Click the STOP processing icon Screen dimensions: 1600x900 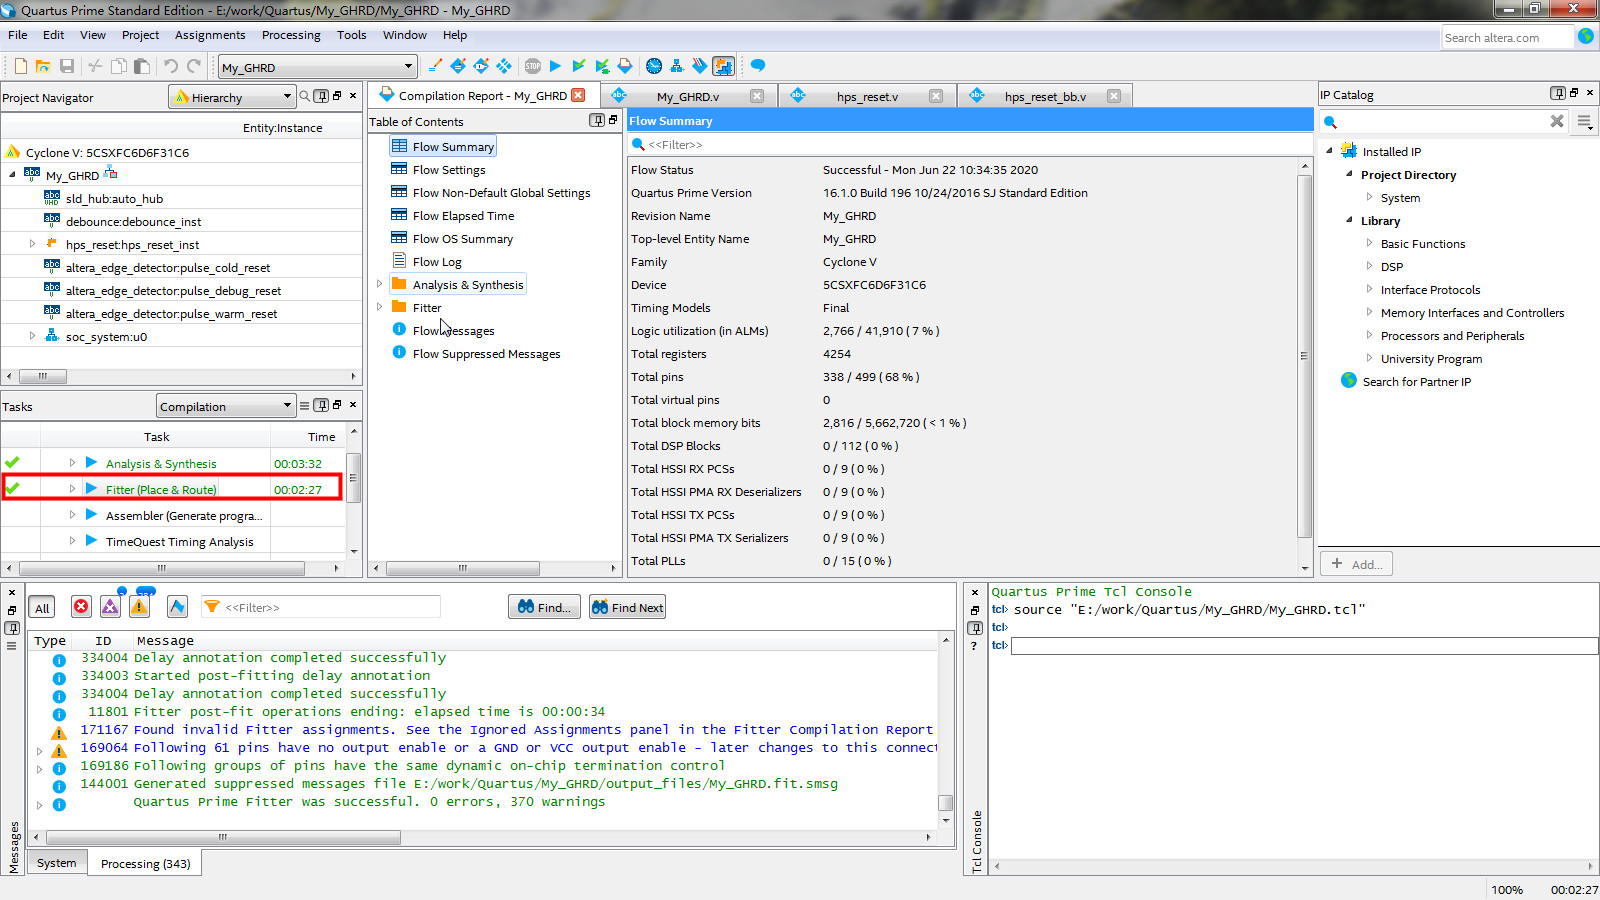(533, 66)
